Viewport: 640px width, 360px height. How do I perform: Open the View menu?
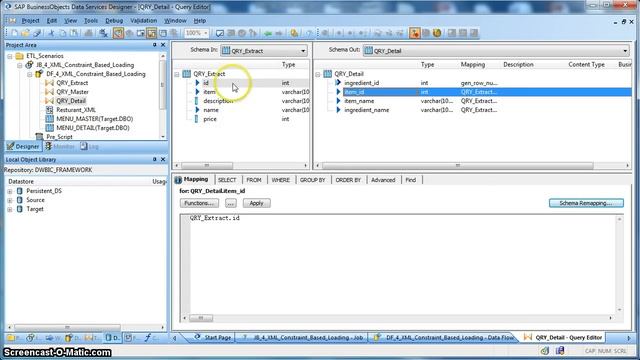70,20
